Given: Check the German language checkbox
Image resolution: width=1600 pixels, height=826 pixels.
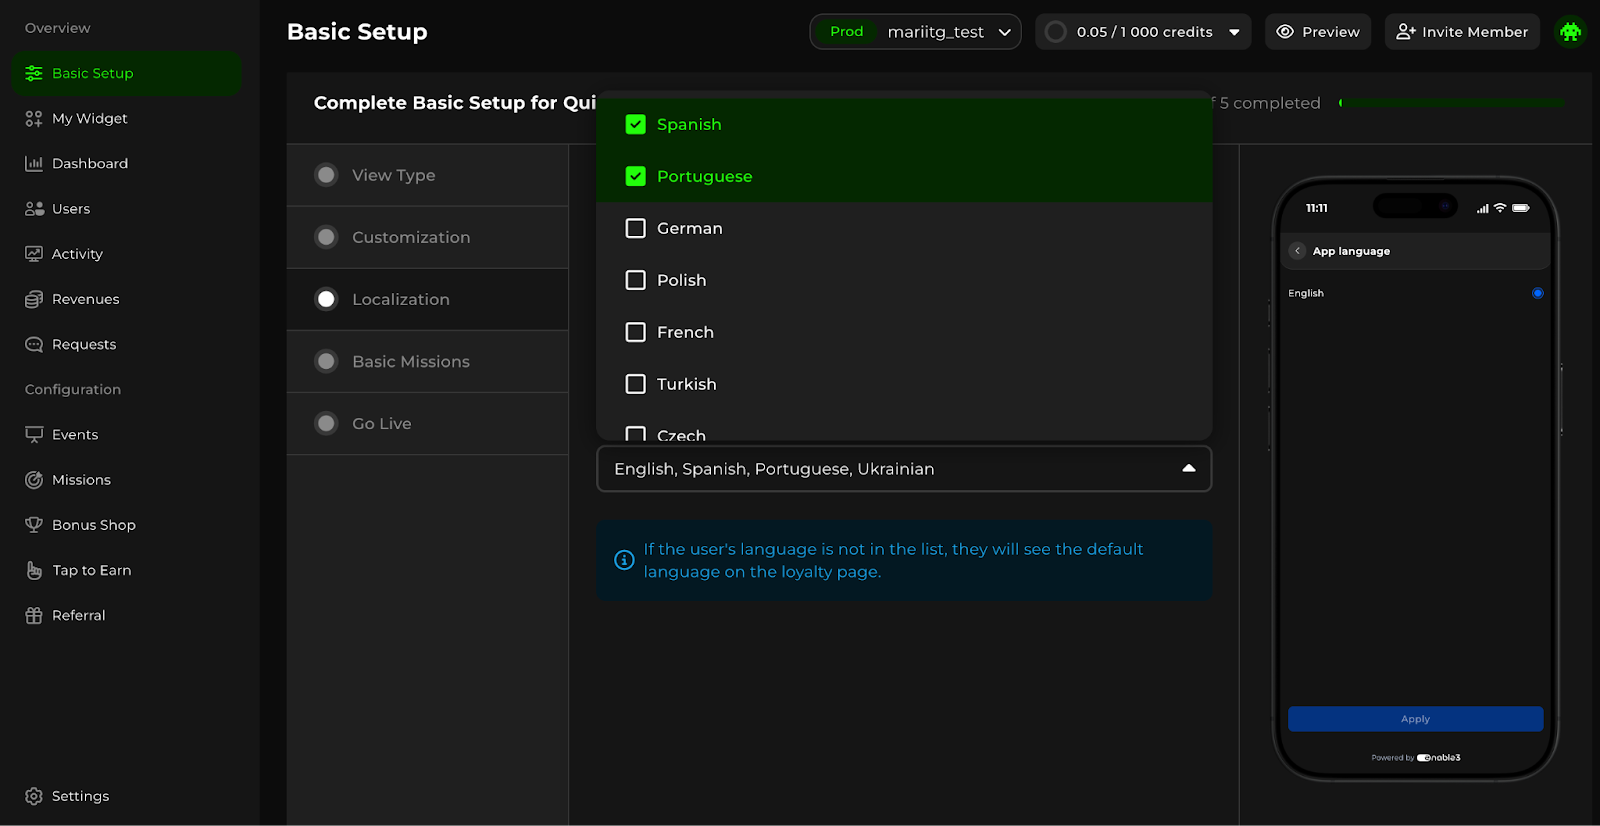Looking at the screenshot, I should (635, 228).
